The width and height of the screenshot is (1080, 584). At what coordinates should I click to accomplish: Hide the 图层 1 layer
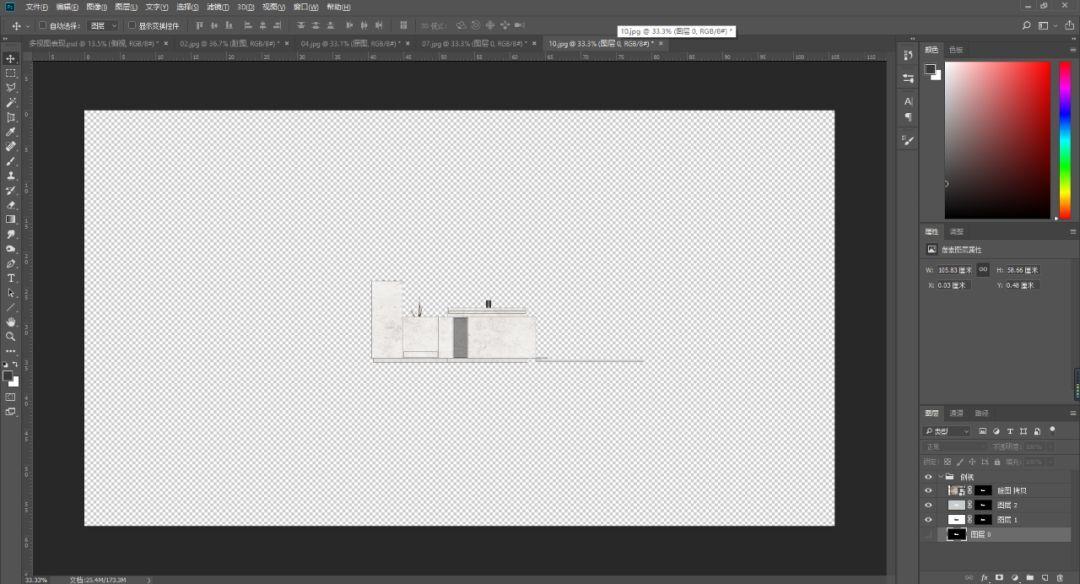pos(928,520)
